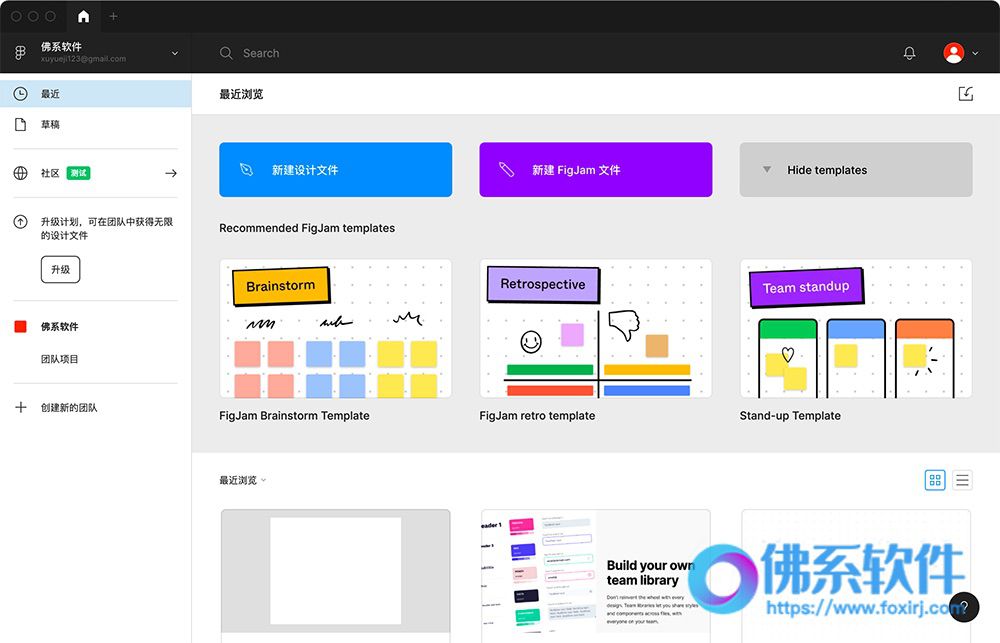This screenshot has width=1000, height=643.
Task: Click the red 佛系软件 team color square
Action: tap(20, 327)
